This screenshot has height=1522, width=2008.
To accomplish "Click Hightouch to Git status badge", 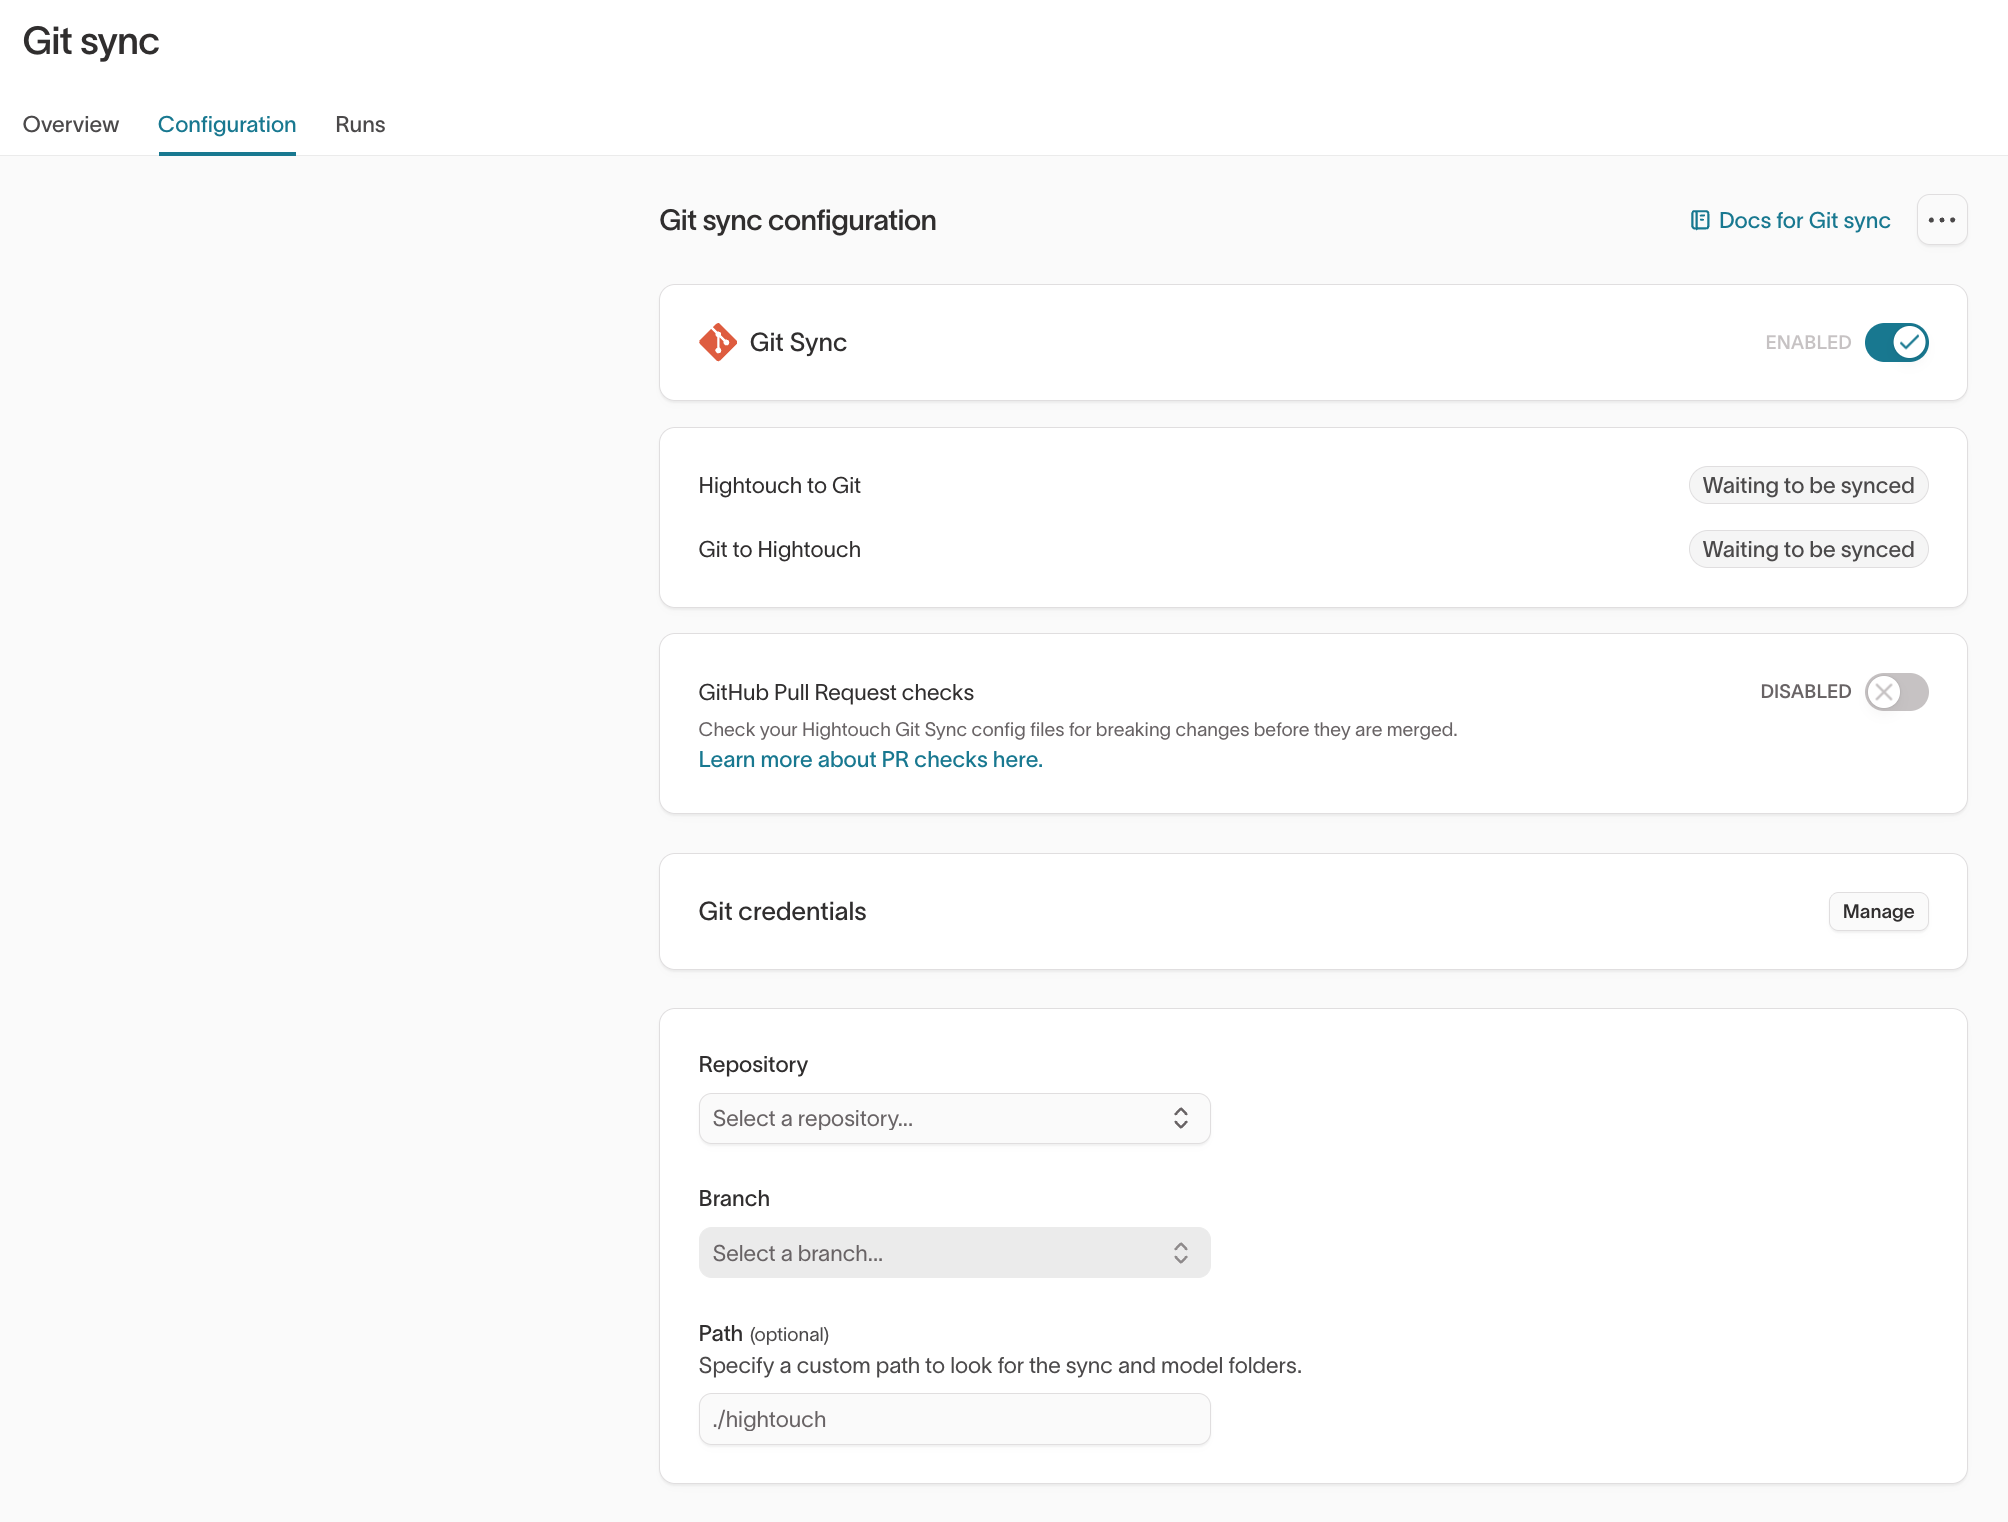I will click(1808, 485).
